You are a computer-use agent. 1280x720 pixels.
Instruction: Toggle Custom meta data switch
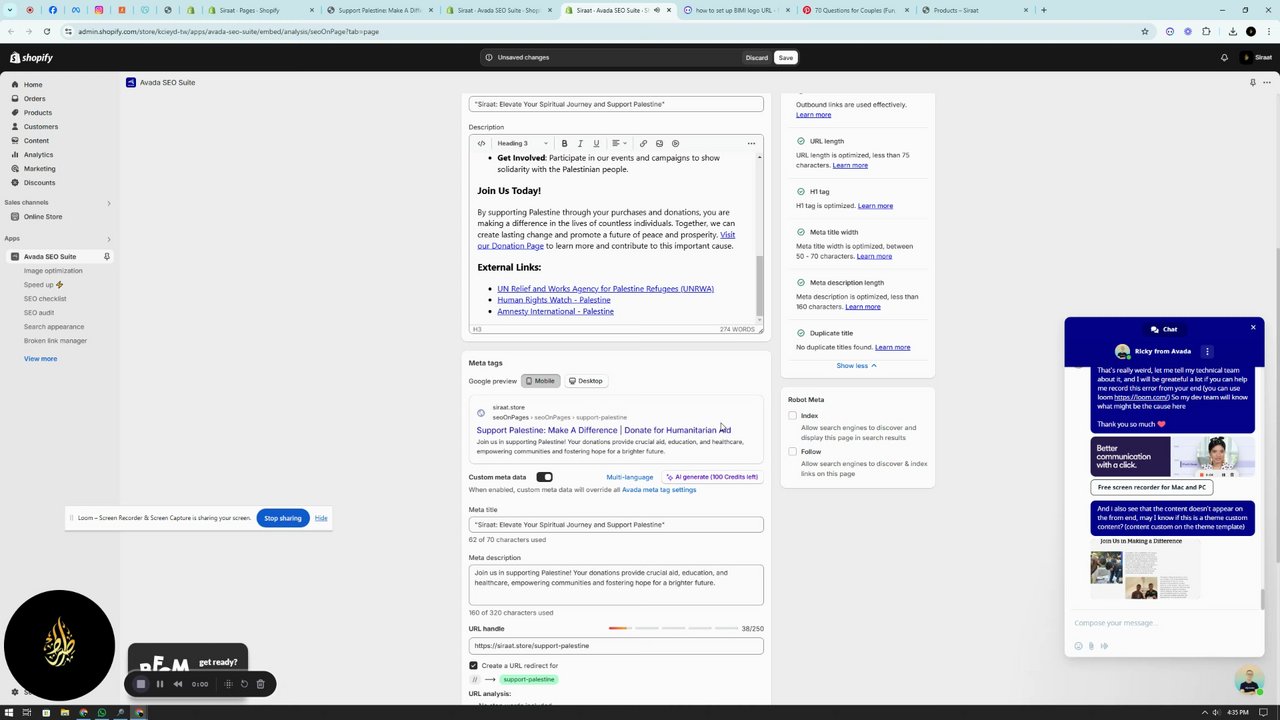[x=544, y=477]
